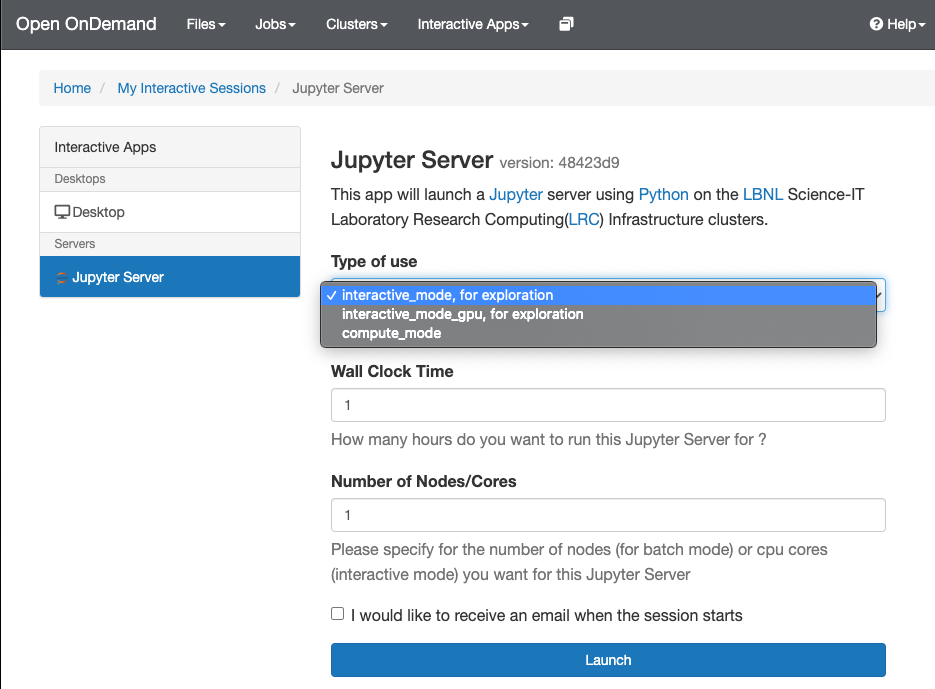This screenshot has height=689, width=935.
Task: Click the Jupyter logo icon in sidebar
Action: [x=62, y=278]
